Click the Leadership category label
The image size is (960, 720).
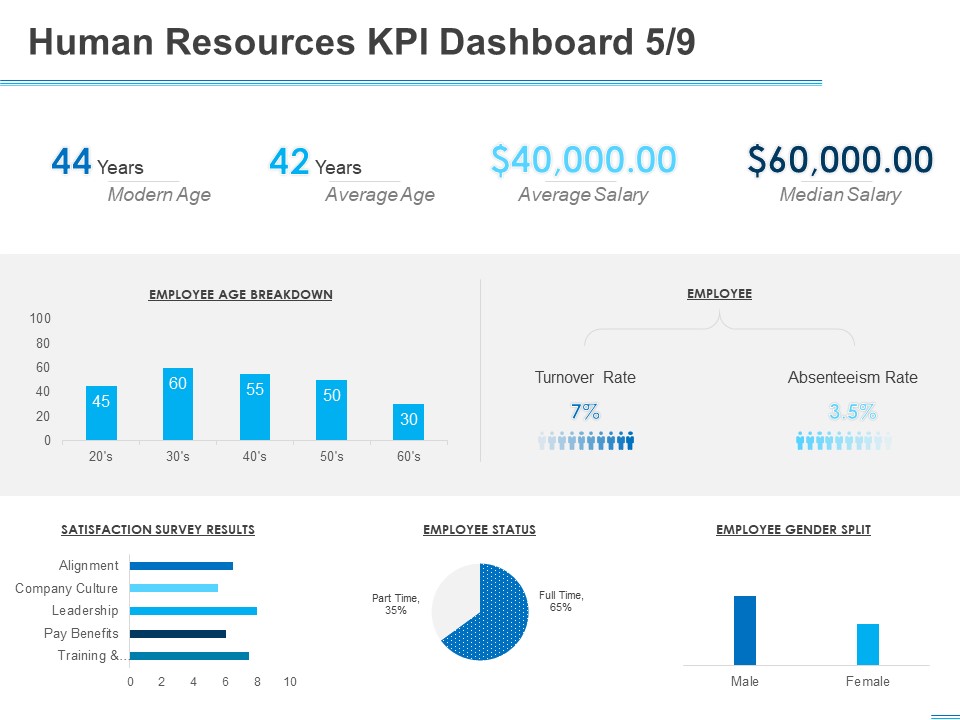[85, 610]
